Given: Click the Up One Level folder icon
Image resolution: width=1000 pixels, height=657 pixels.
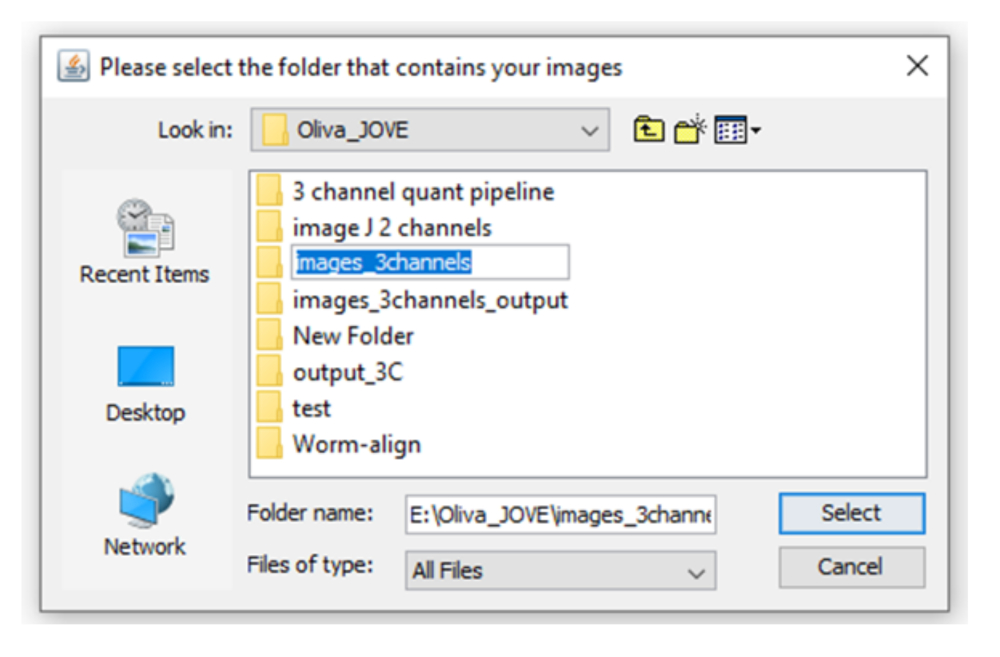Looking at the screenshot, I should pos(649,130).
